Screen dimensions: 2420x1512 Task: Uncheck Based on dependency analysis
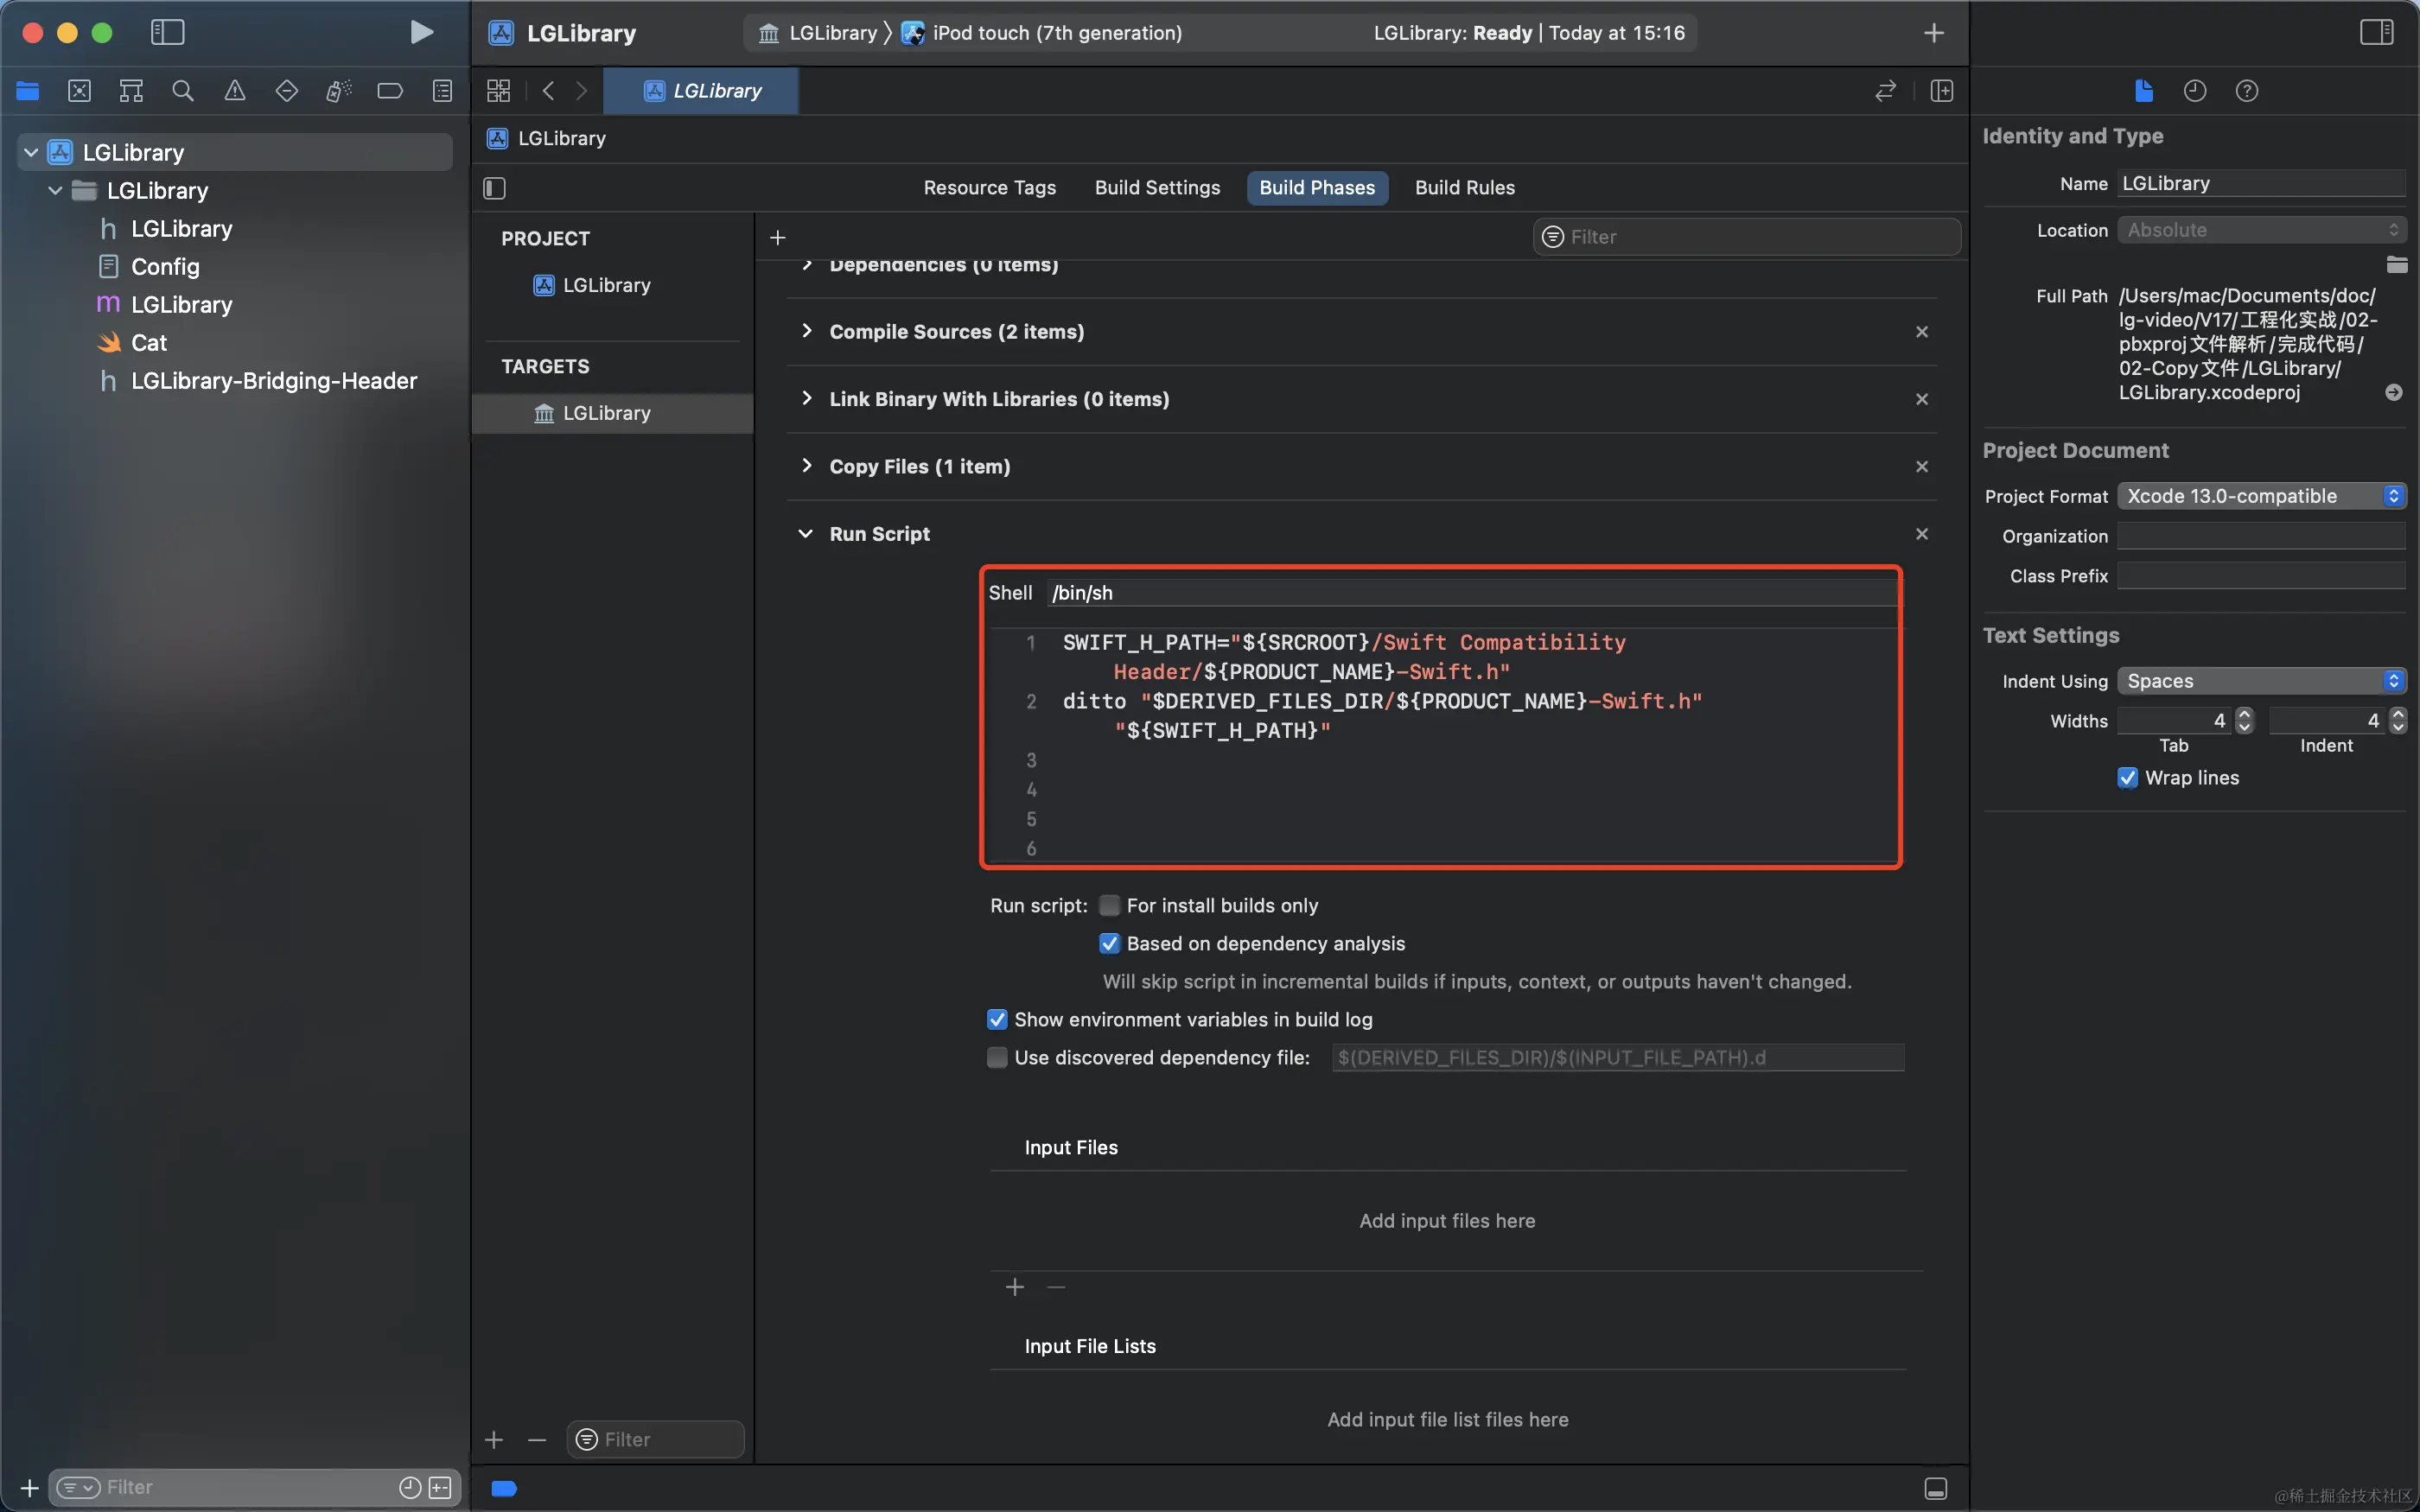click(1109, 943)
